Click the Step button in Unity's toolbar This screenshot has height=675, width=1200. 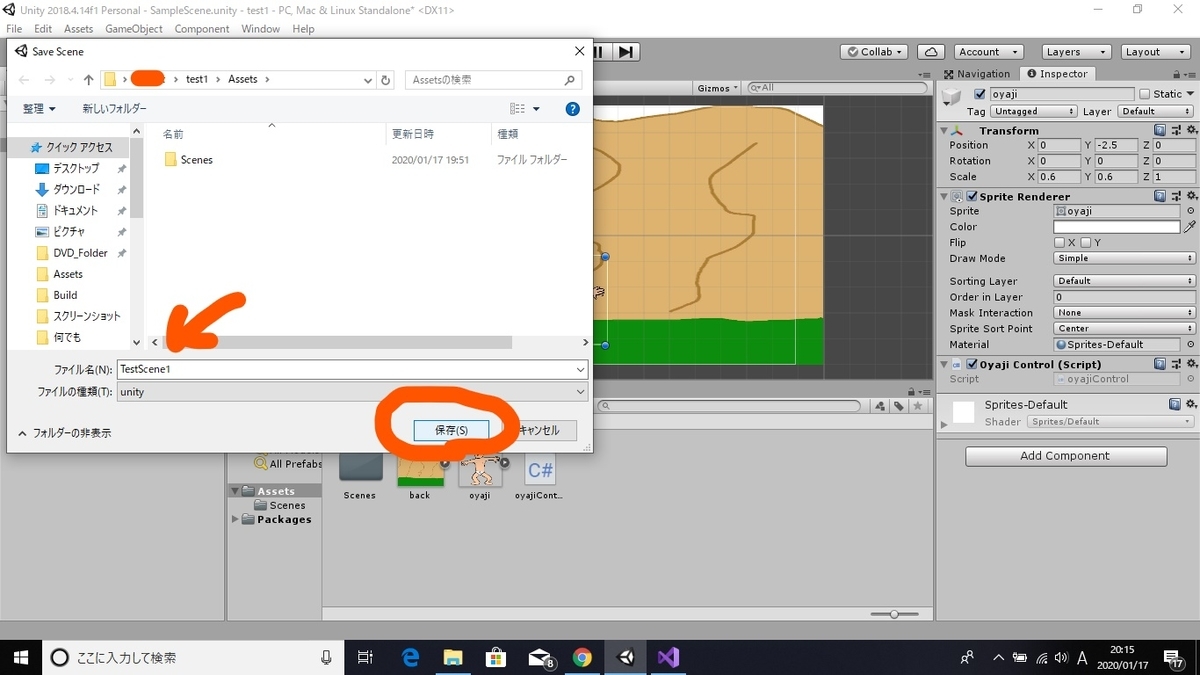(626, 52)
